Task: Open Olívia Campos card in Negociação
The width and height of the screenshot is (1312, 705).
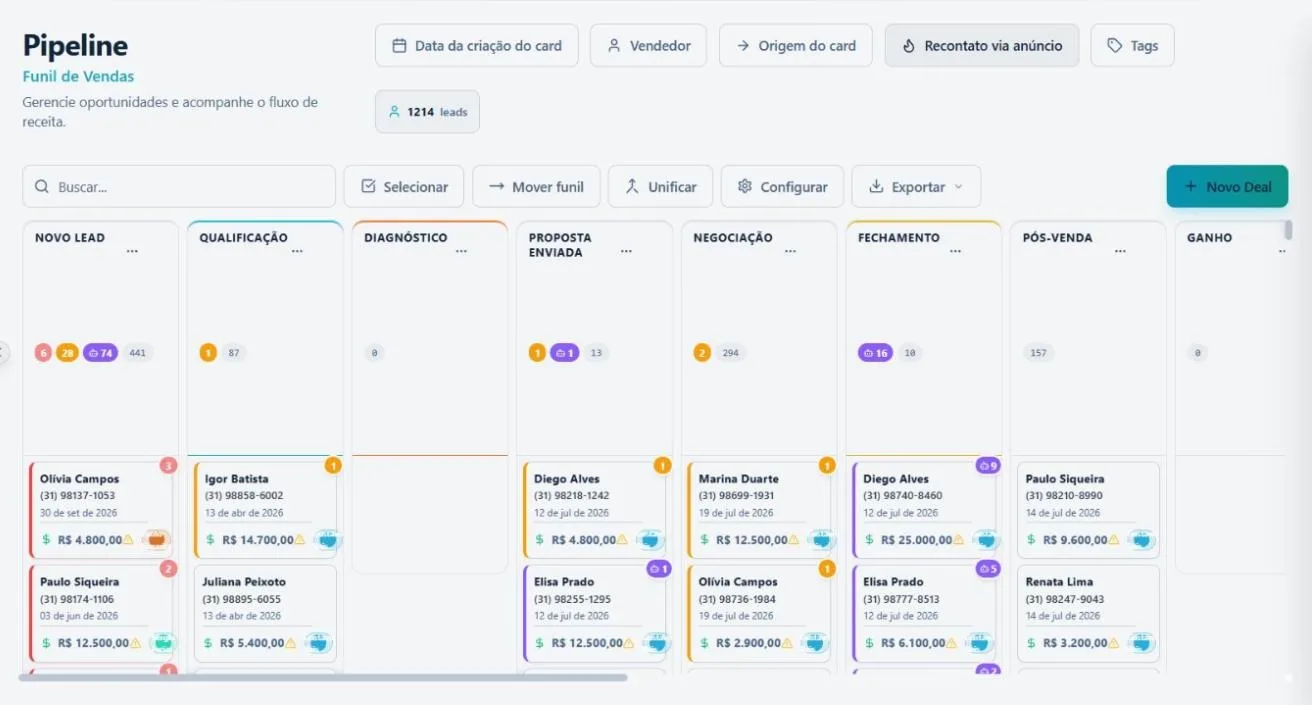Action: coord(761,613)
